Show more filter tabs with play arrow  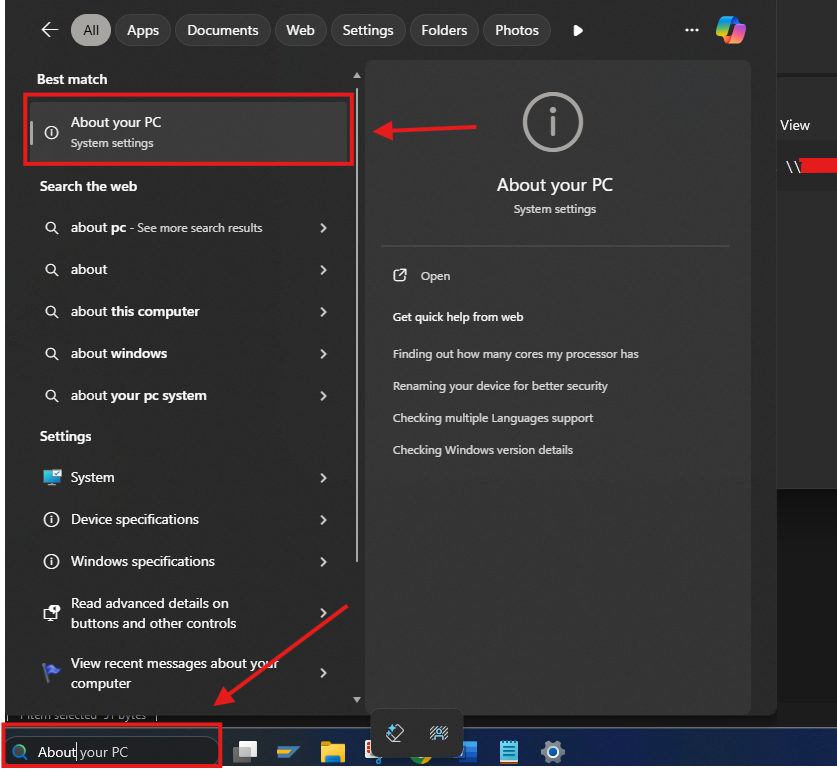[x=578, y=30]
